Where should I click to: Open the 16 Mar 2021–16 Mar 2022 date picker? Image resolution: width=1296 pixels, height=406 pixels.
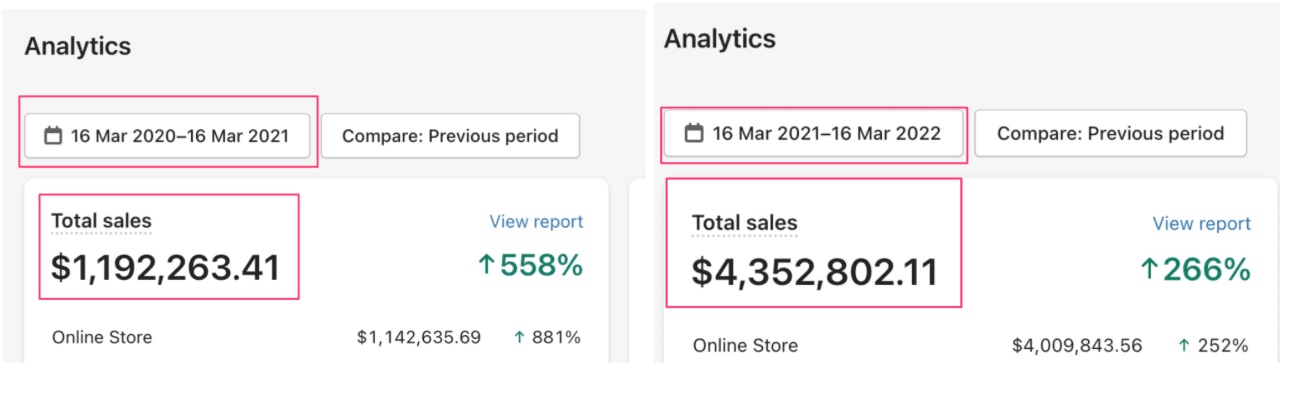point(813,133)
